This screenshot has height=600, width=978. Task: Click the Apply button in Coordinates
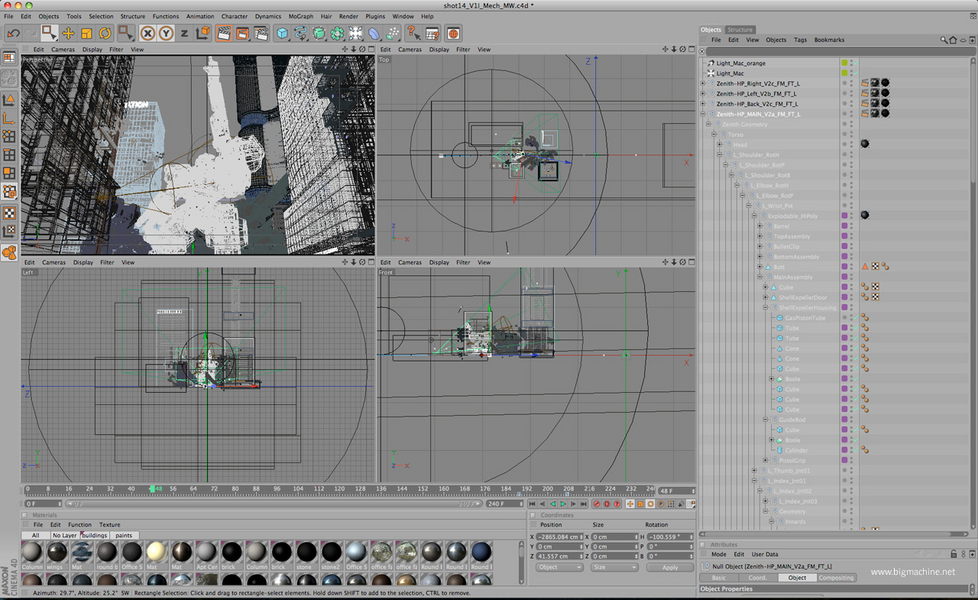(669, 567)
